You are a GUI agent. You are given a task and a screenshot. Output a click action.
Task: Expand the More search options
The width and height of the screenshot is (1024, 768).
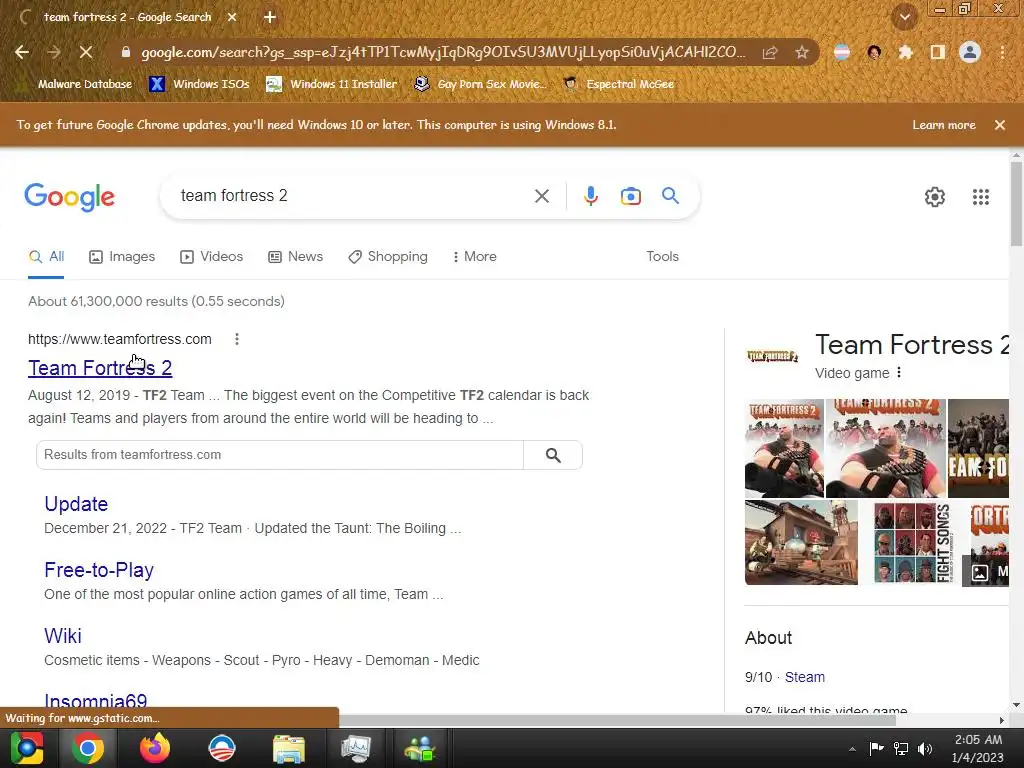point(475,257)
